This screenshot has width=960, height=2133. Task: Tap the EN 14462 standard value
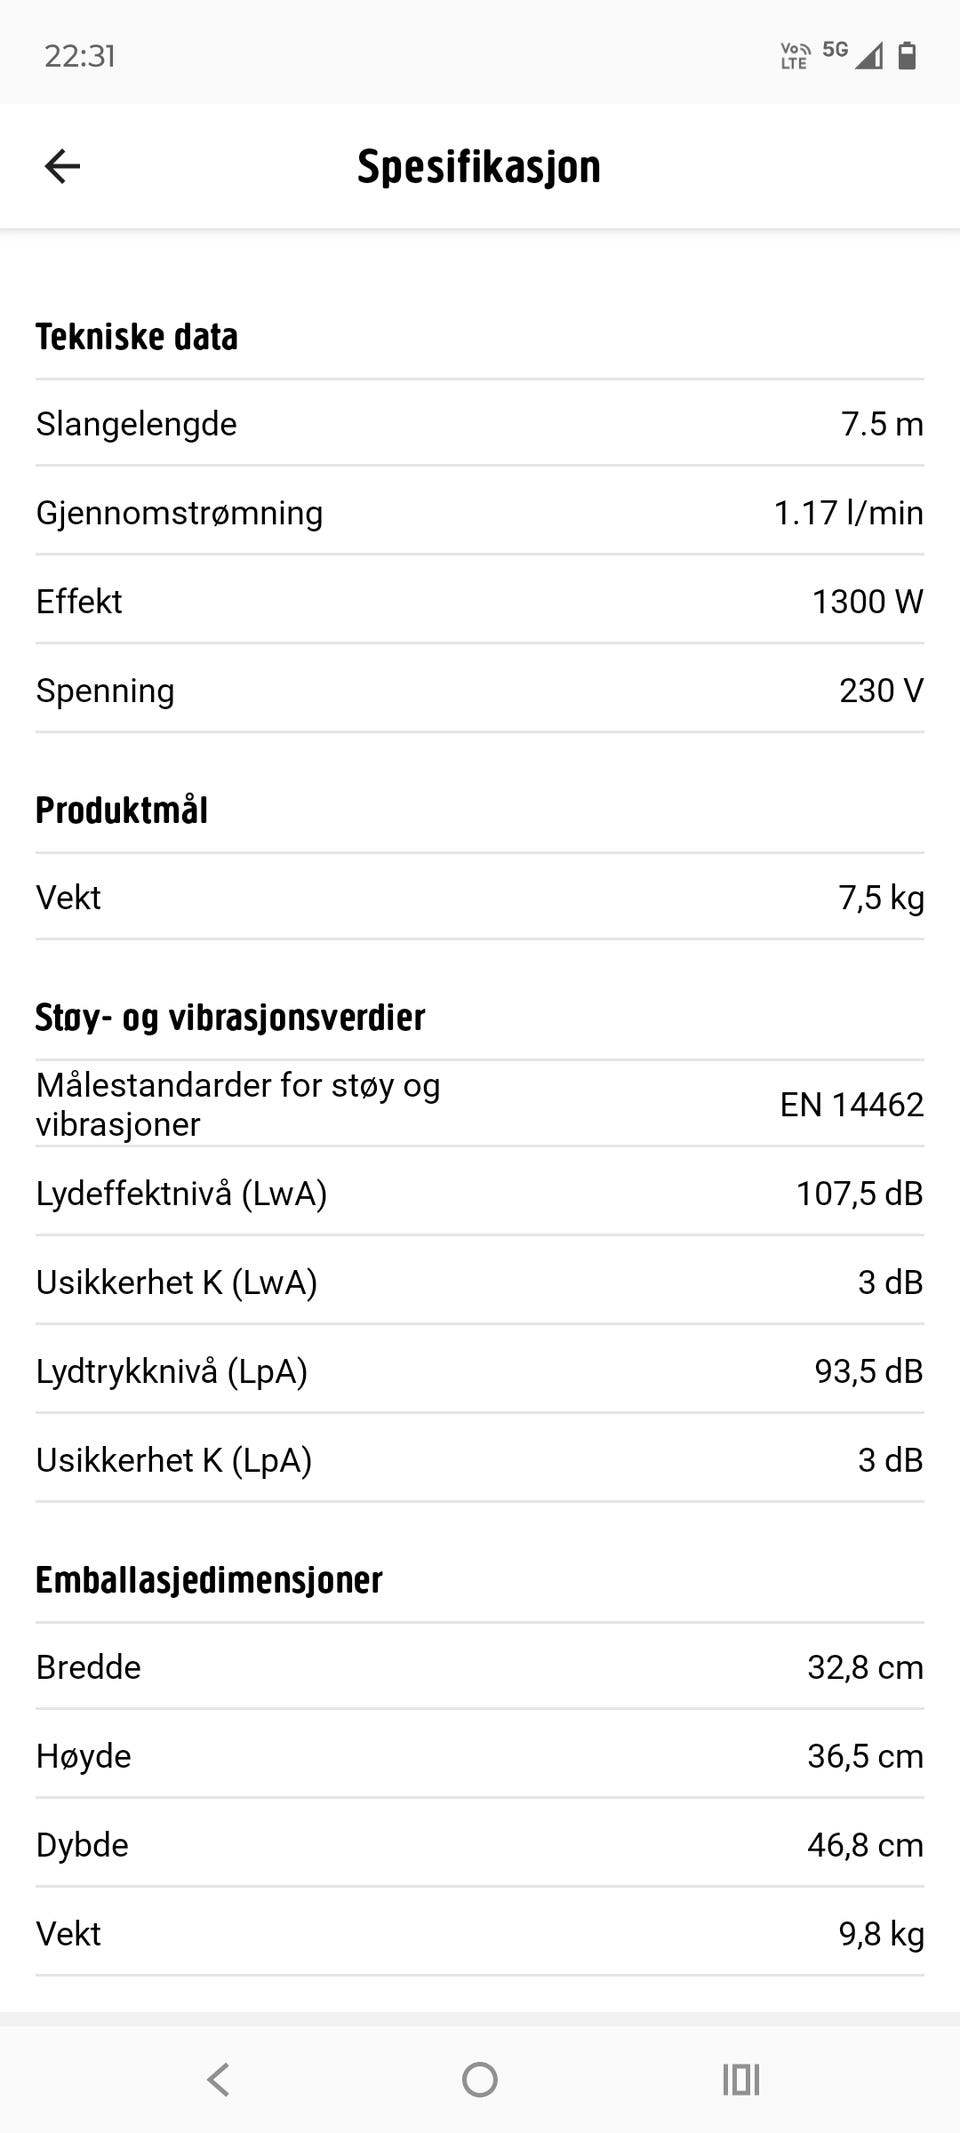[852, 1104]
